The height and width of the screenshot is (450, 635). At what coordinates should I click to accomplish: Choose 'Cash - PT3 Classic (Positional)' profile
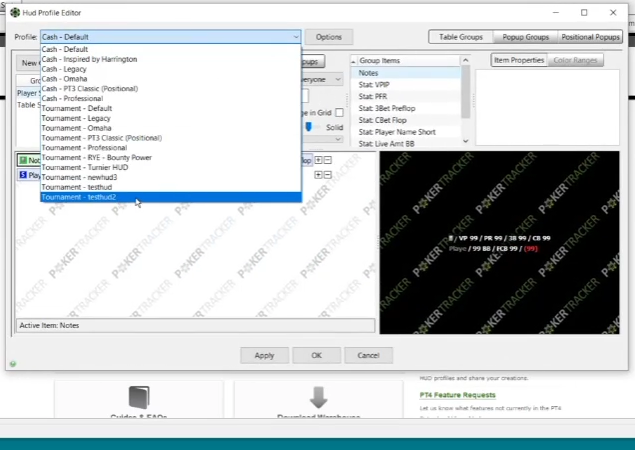[x=171, y=88]
